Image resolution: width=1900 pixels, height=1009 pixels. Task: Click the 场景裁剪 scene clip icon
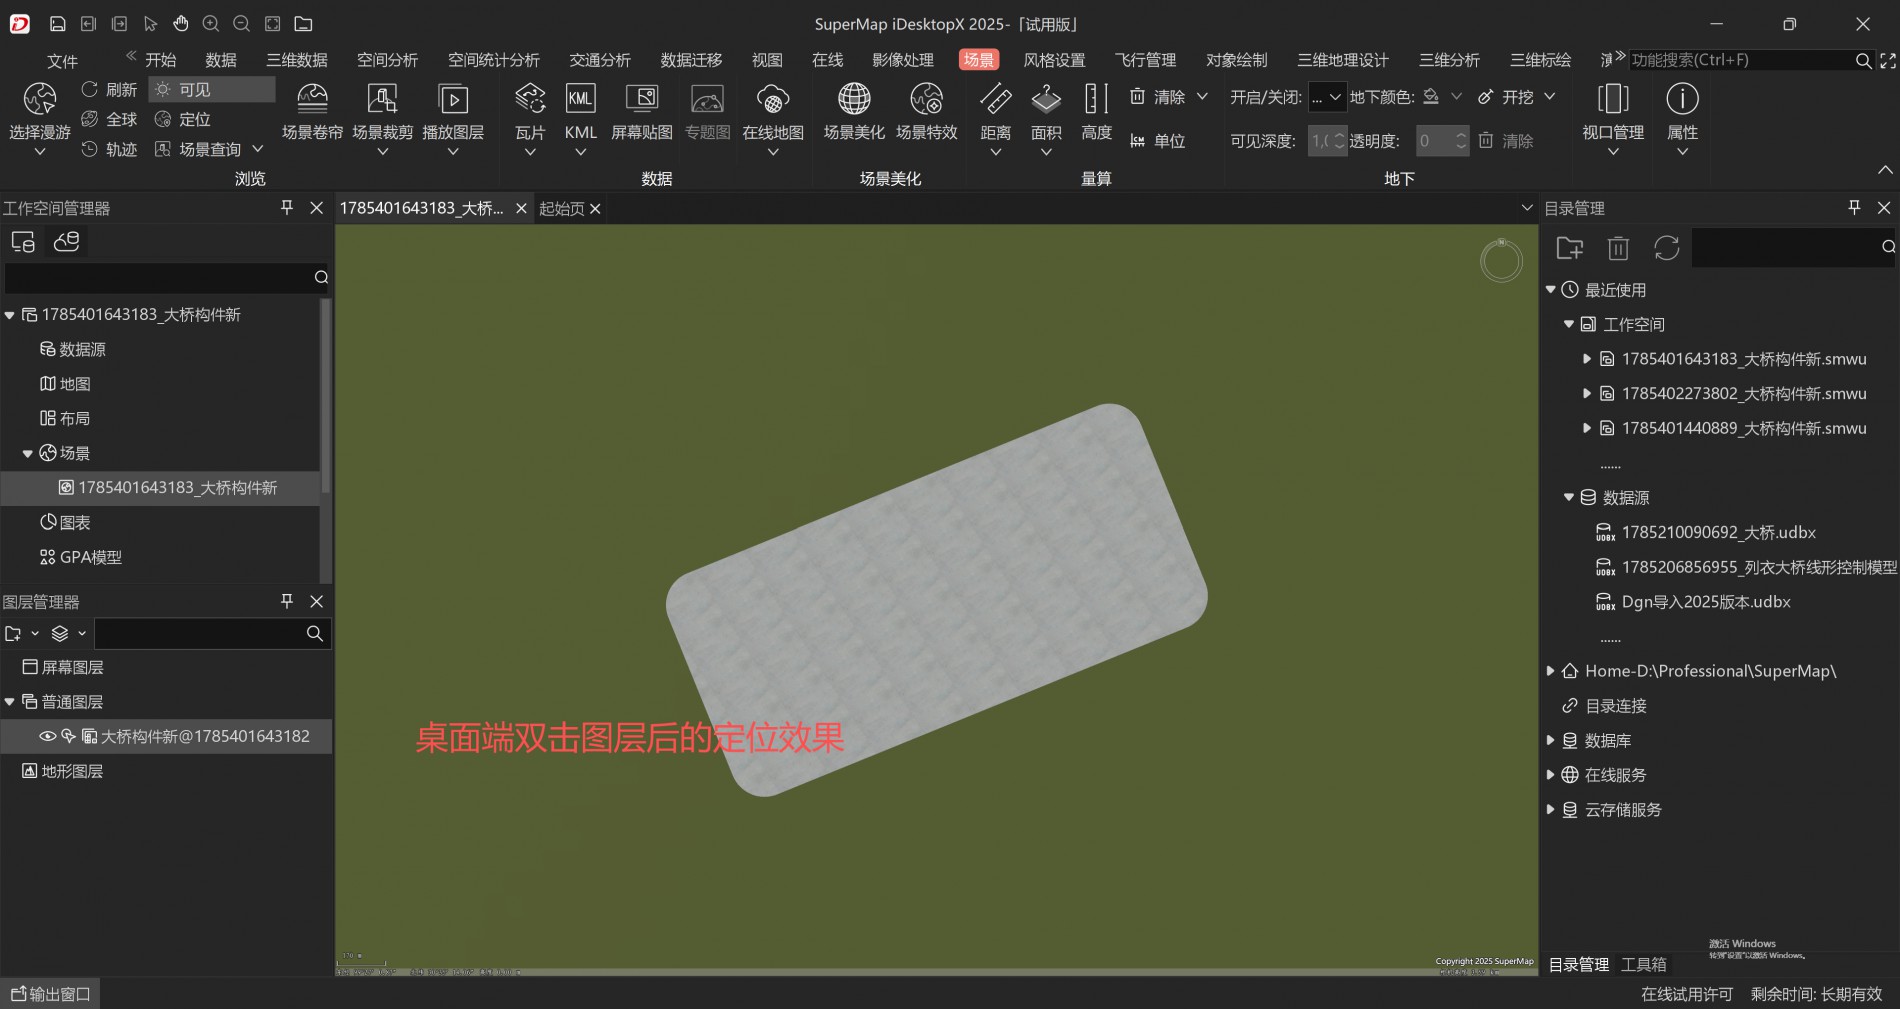coord(382,99)
